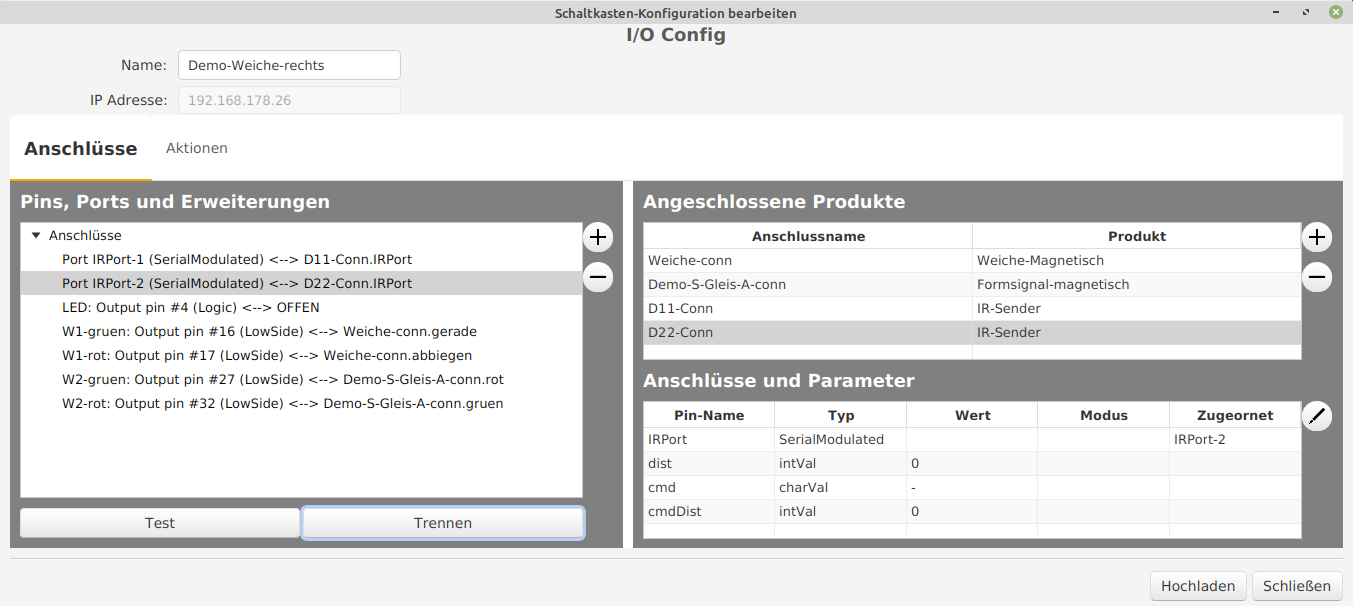1353x606 pixels.
Task: Remove selected product using the minus icon
Action: pyautogui.click(x=1317, y=277)
